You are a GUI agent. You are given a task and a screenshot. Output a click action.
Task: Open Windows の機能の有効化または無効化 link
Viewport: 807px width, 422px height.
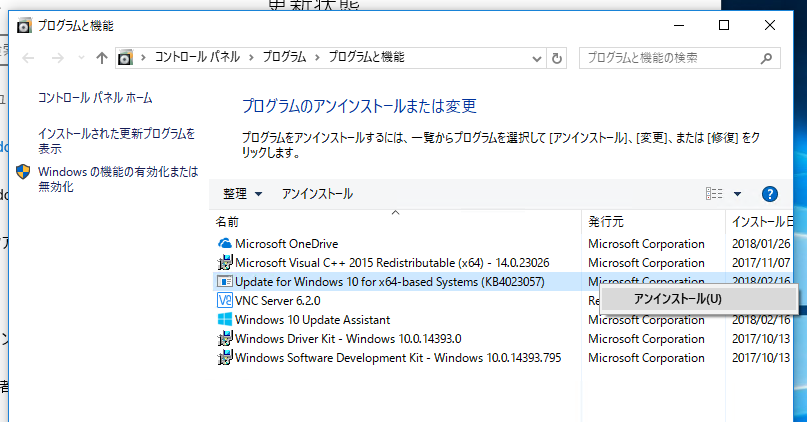coord(118,179)
